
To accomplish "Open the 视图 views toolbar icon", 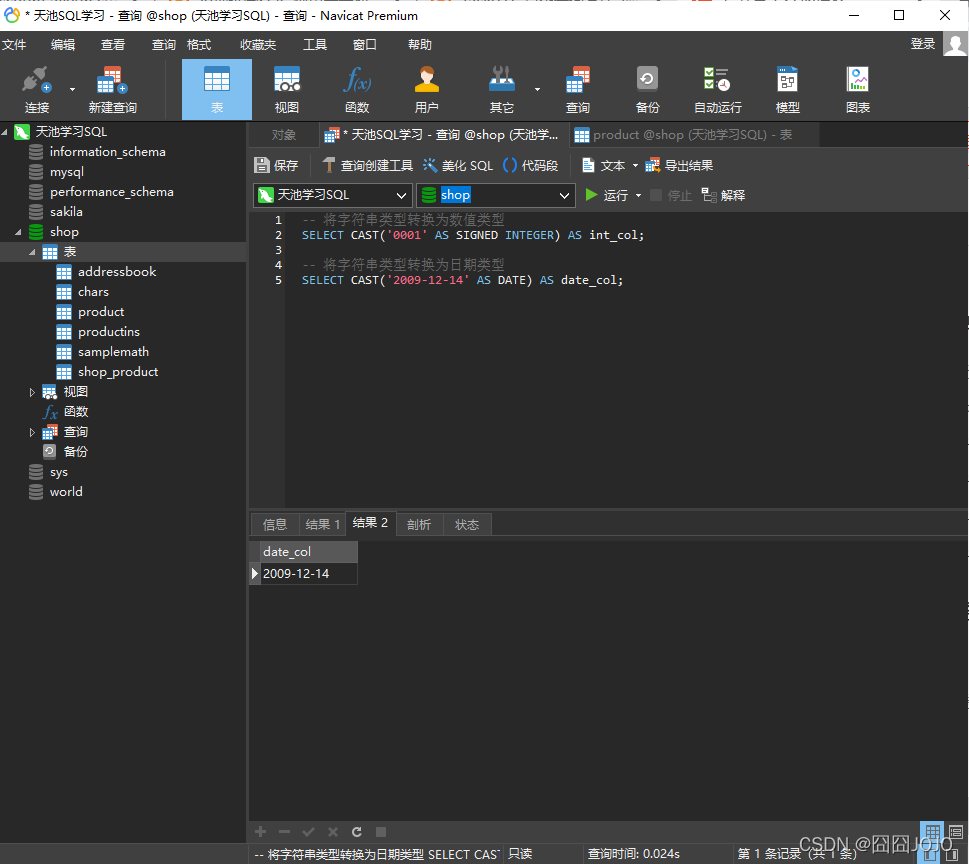I will pos(287,90).
